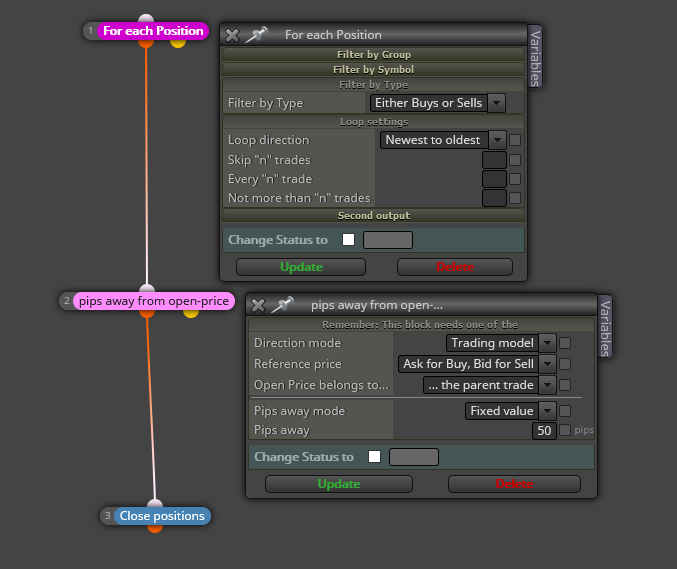Toggle checkbox next to Filter by Type dropdown
Viewport: 677px width, 569px height.
pos(514,103)
